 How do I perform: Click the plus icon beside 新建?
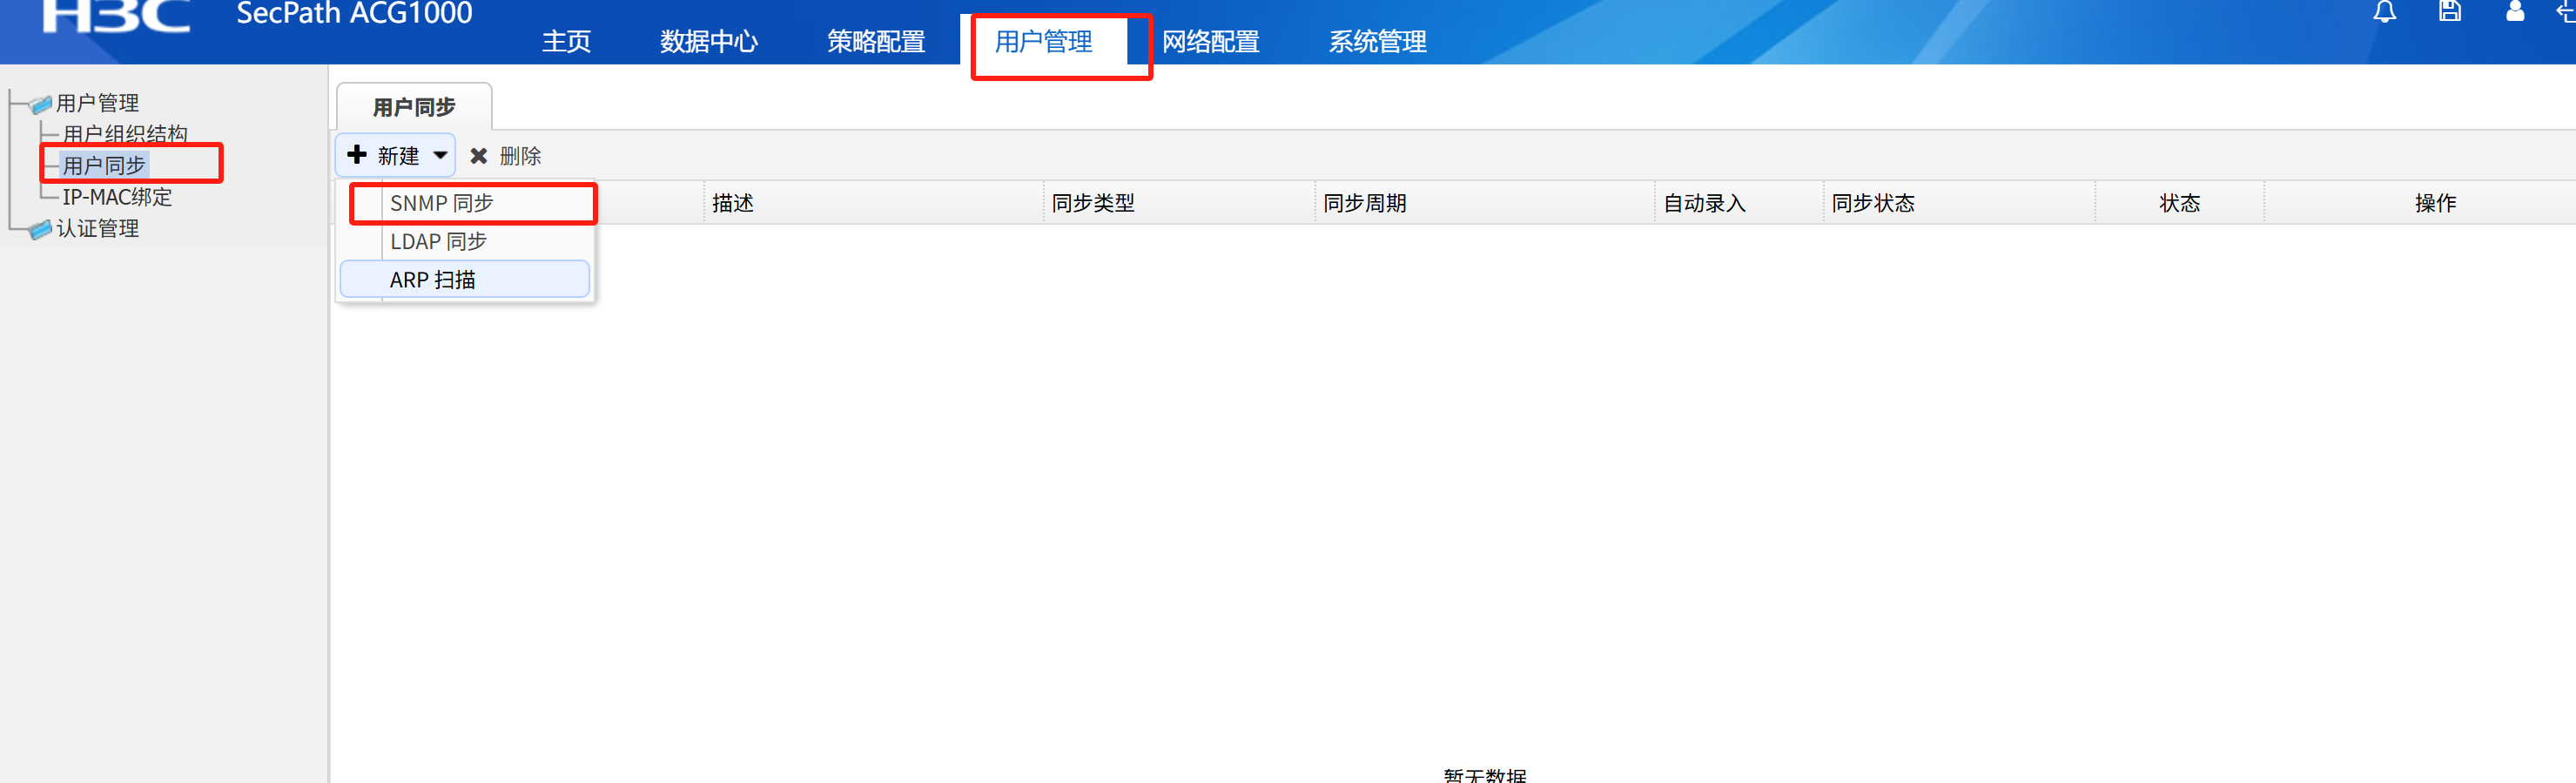(357, 155)
